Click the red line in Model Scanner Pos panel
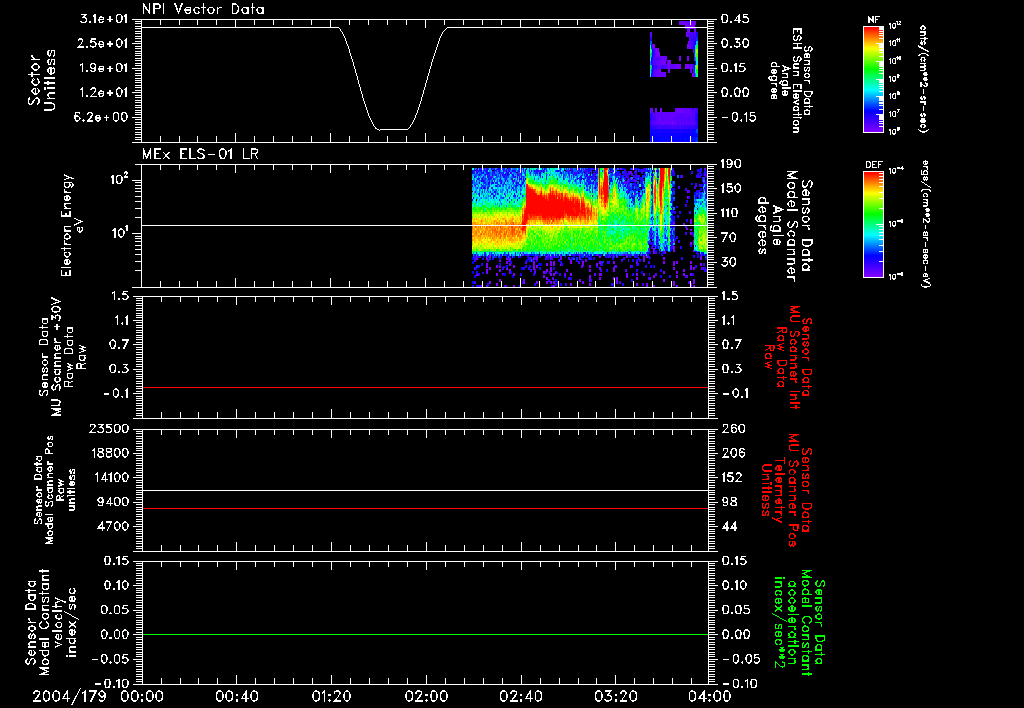The width and height of the screenshot is (1024, 708). 425,508
